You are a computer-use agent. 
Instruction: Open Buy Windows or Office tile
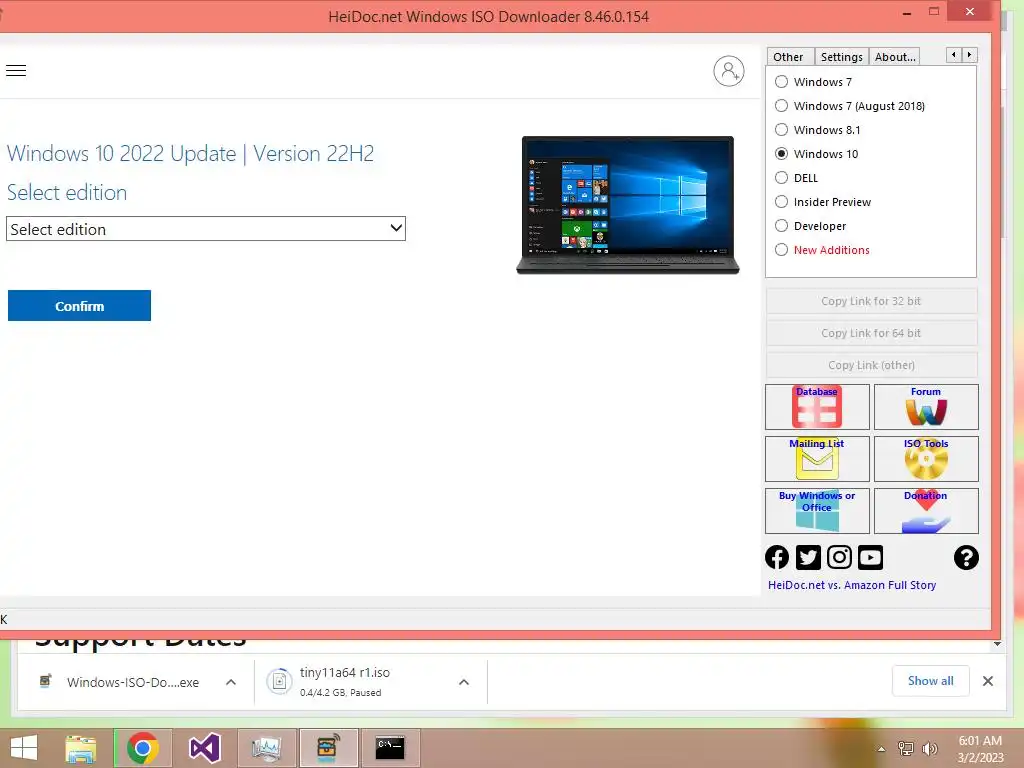point(817,511)
